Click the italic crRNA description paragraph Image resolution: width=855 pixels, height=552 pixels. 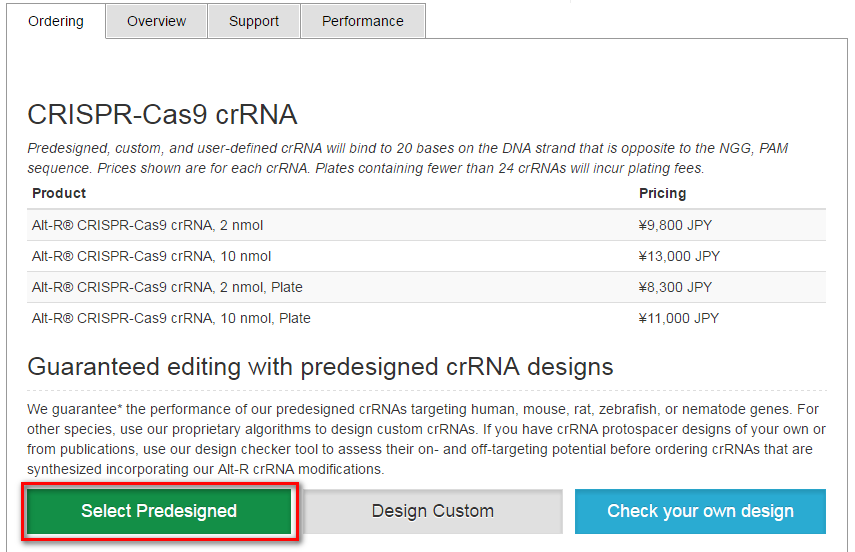pyautogui.click(x=408, y=158)
